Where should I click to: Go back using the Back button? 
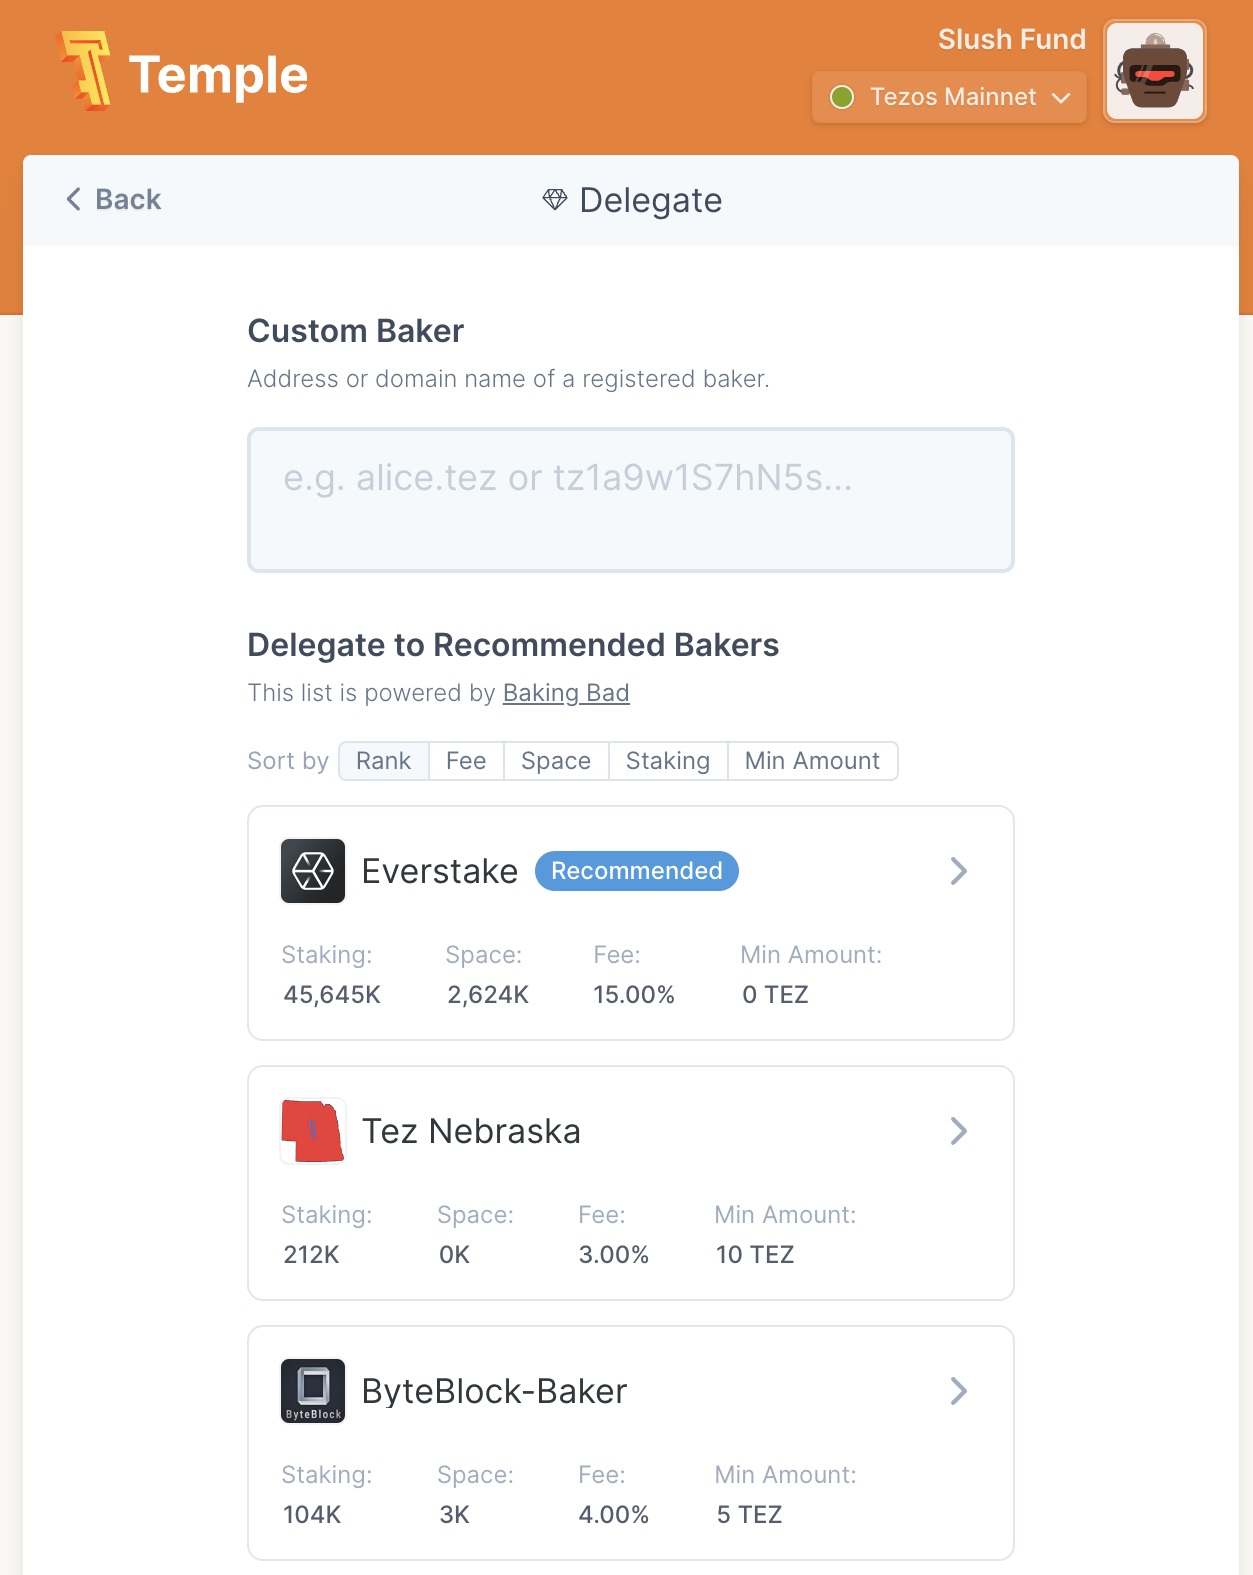pyautogui.click(x=113, y=199)
